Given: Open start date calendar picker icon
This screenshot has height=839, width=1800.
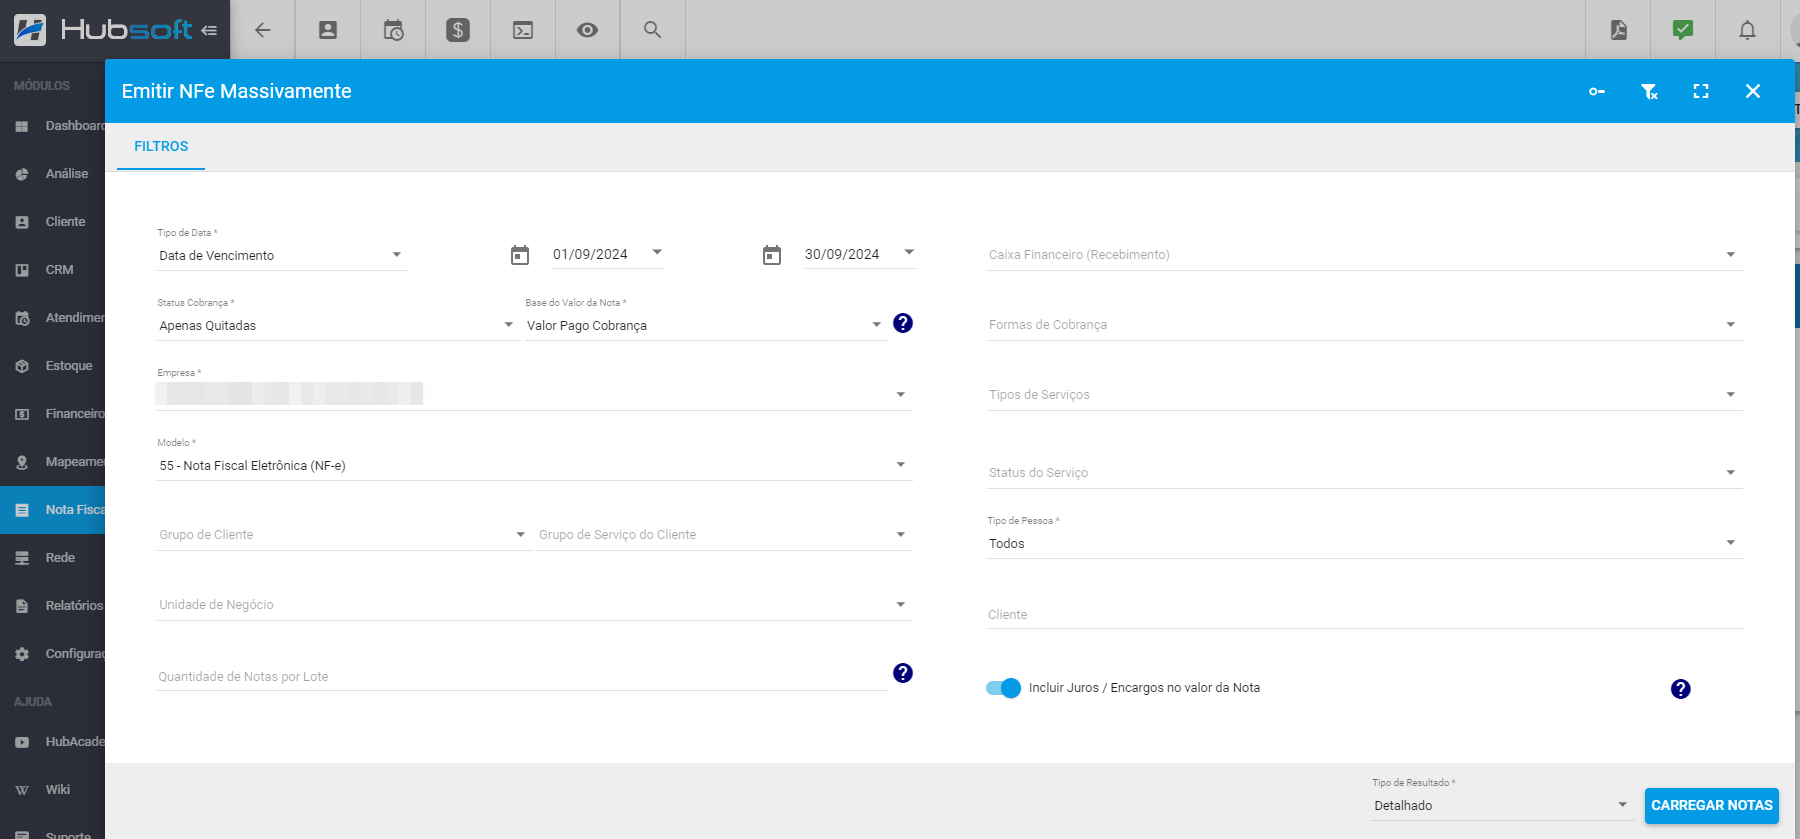Looking at the screenshot, I should click(520, 255).
